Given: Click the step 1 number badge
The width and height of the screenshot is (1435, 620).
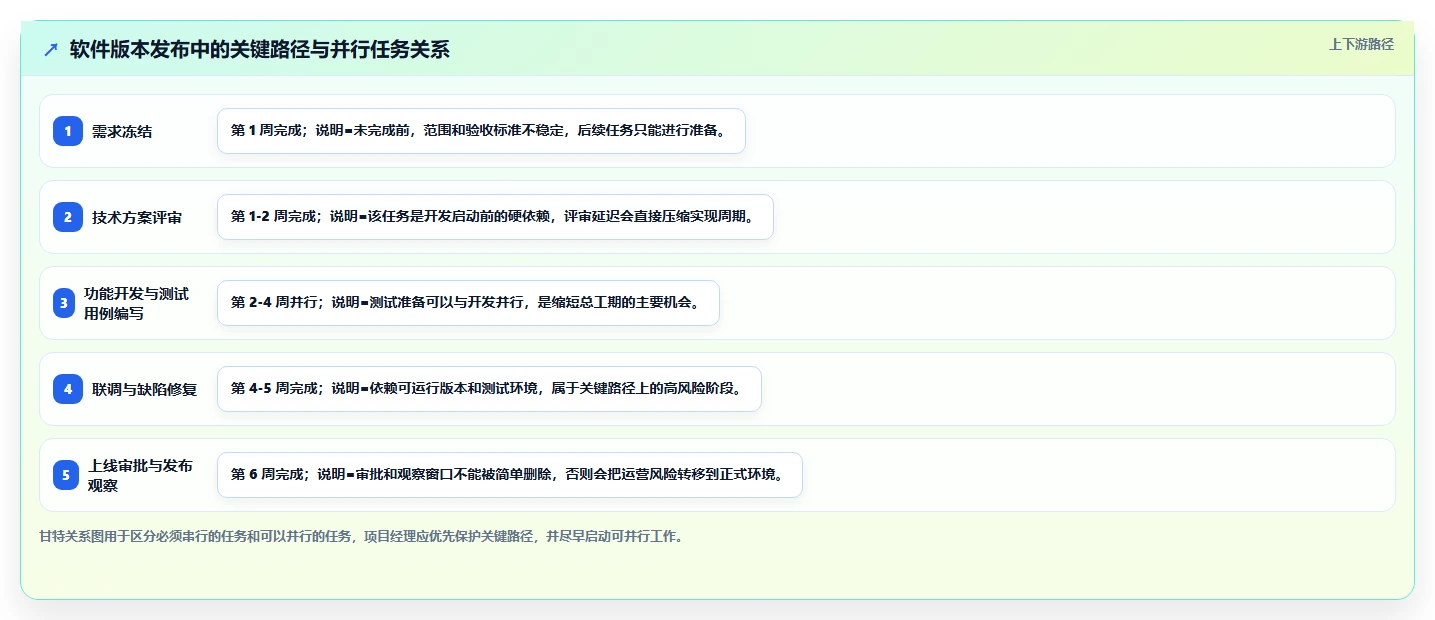Looking at the screenshot, I should click(x=68, y=131).
